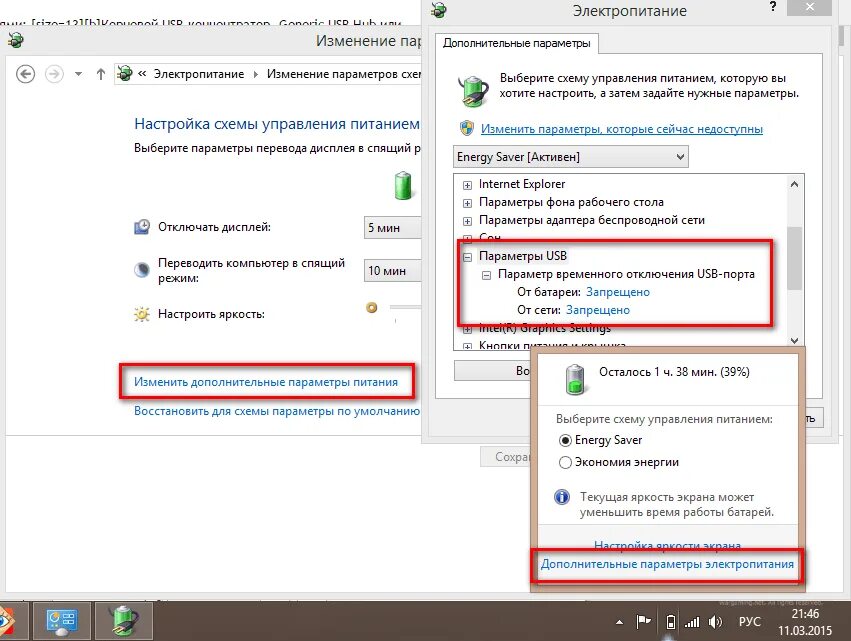This screenshot has width=851, height=641.
Task: Click Настройка яркости экрана link in flyout
Action: point(667,545)
